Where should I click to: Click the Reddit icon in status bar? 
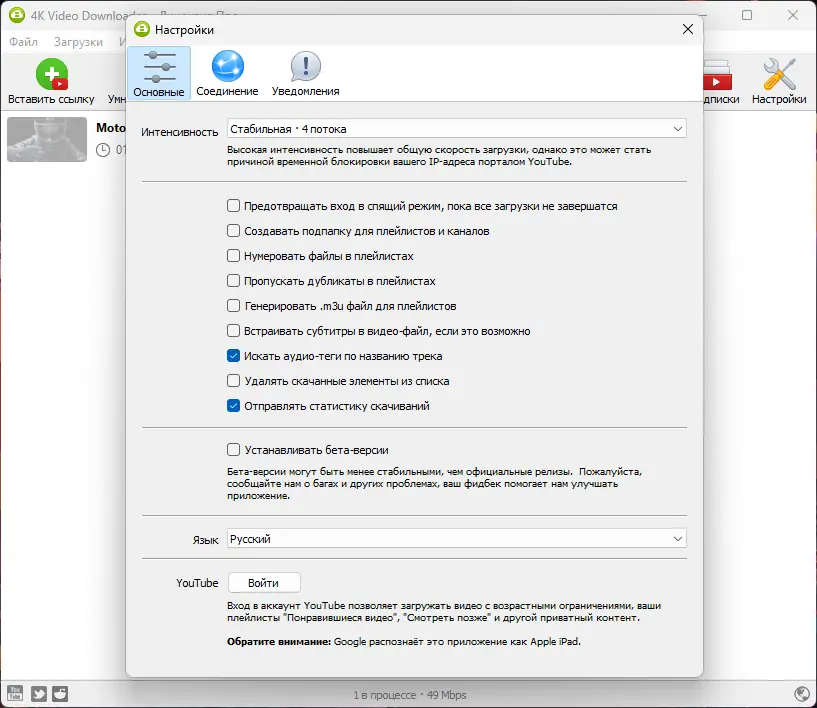pos(60,693)
